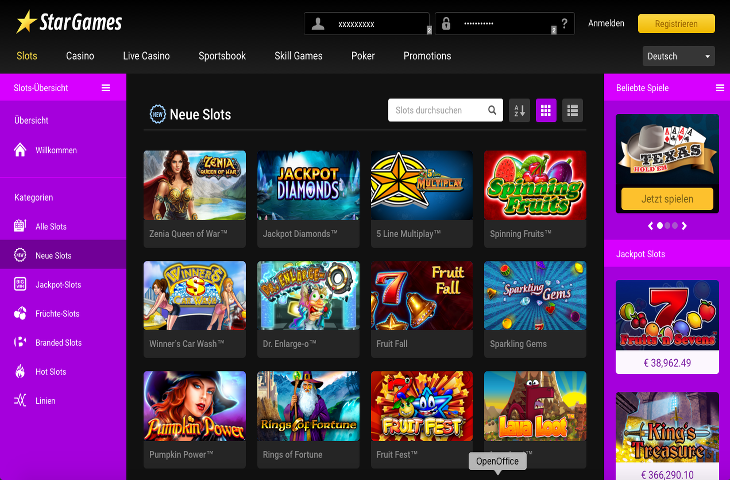Focus the username input field
This screenshot has height=480, width=730.
pyautogui.click(x=367, y=24)
